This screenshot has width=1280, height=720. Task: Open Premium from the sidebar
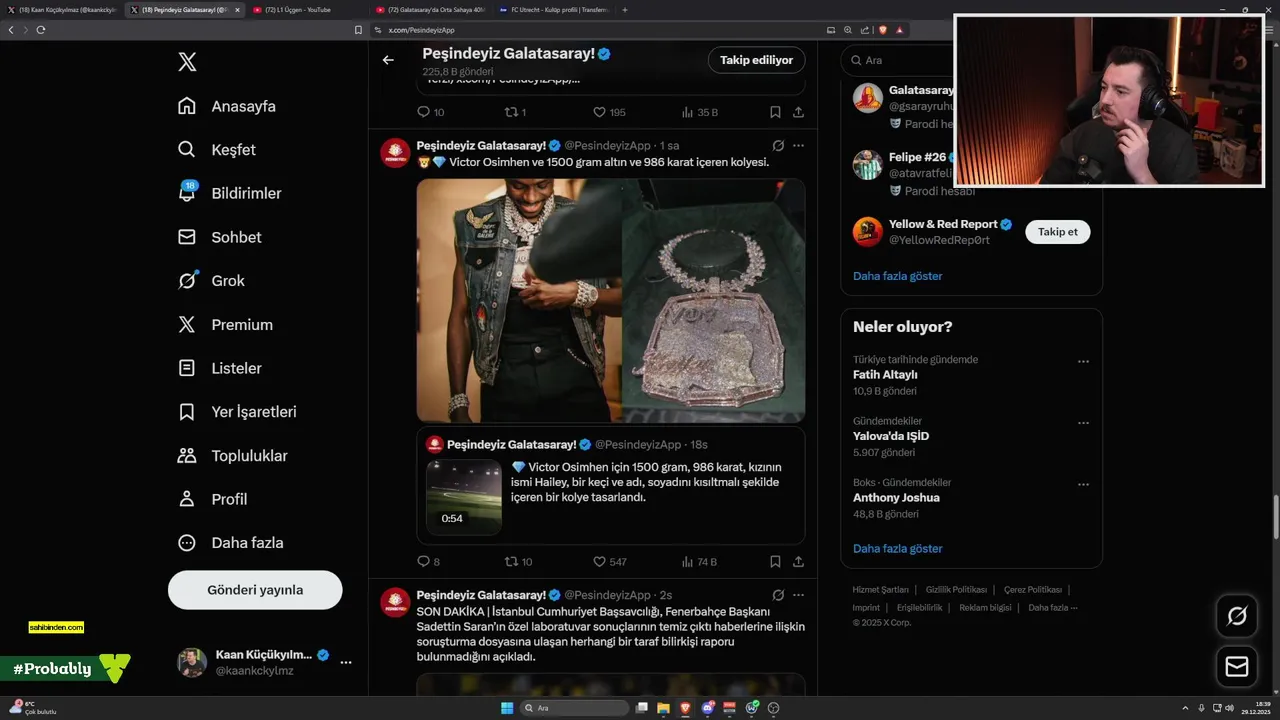tap(225, 325)
